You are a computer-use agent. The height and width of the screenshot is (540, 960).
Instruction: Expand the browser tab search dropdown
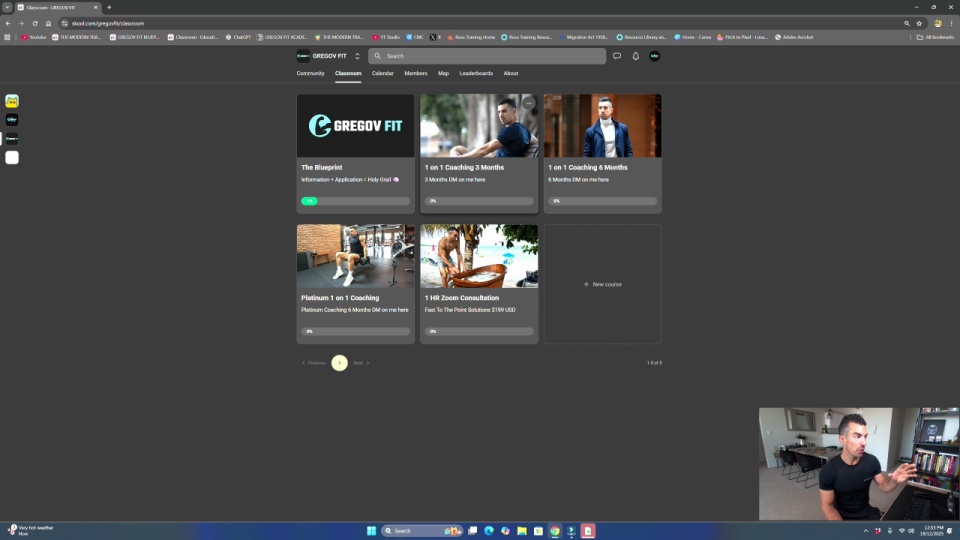click(x=7, y=7)
